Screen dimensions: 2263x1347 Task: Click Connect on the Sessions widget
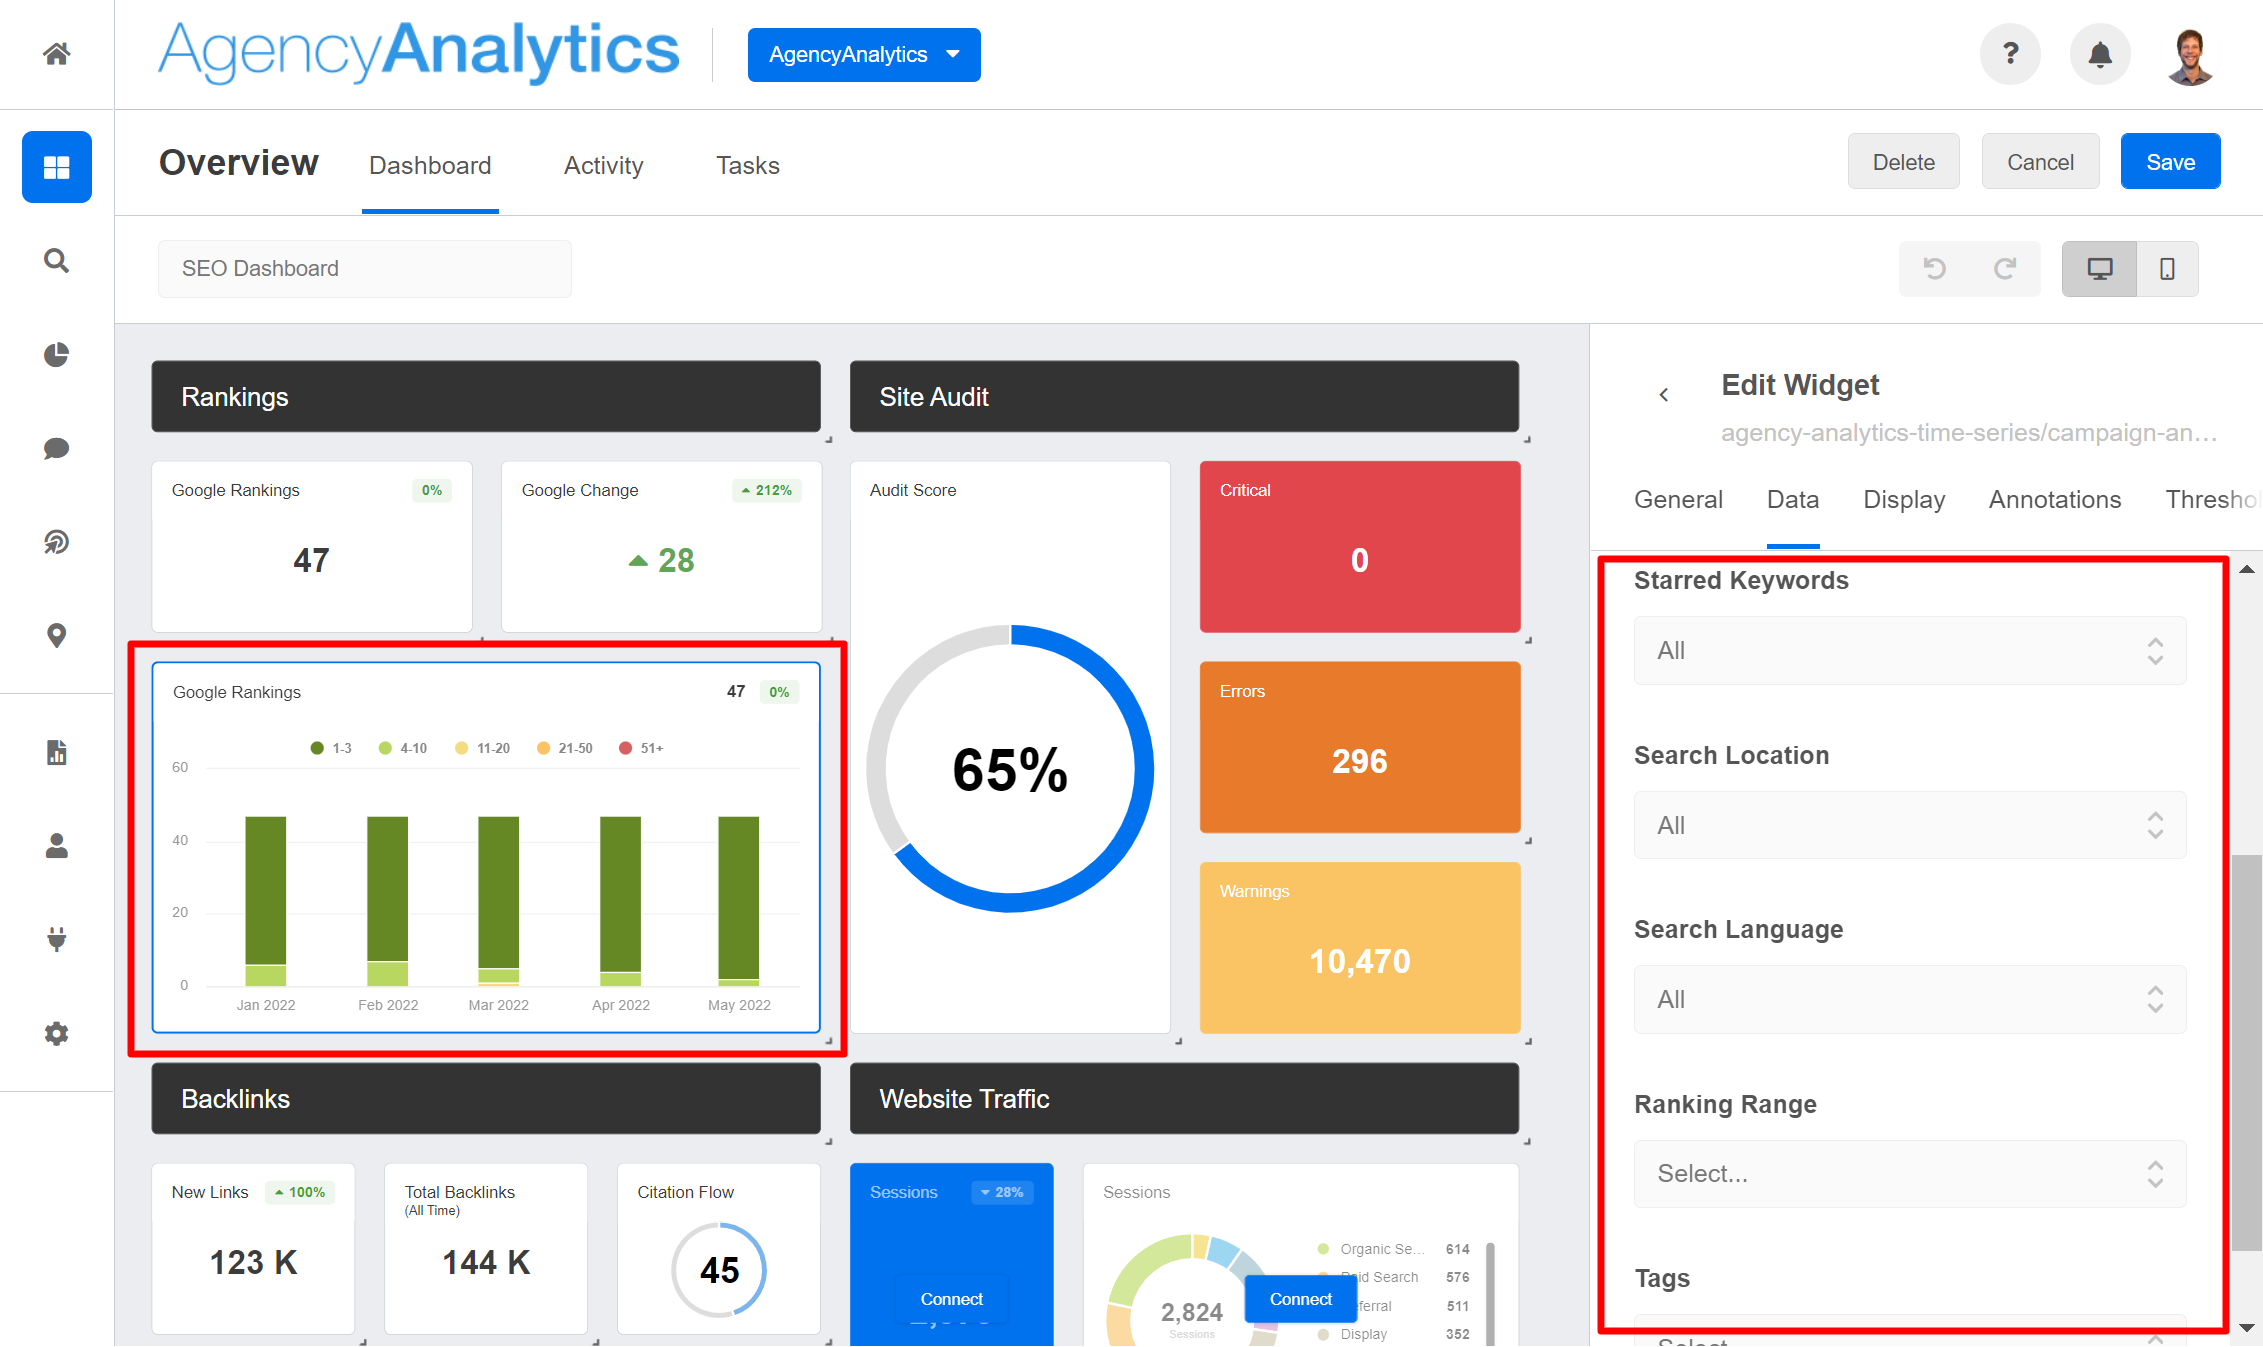tap(951, 1298)
